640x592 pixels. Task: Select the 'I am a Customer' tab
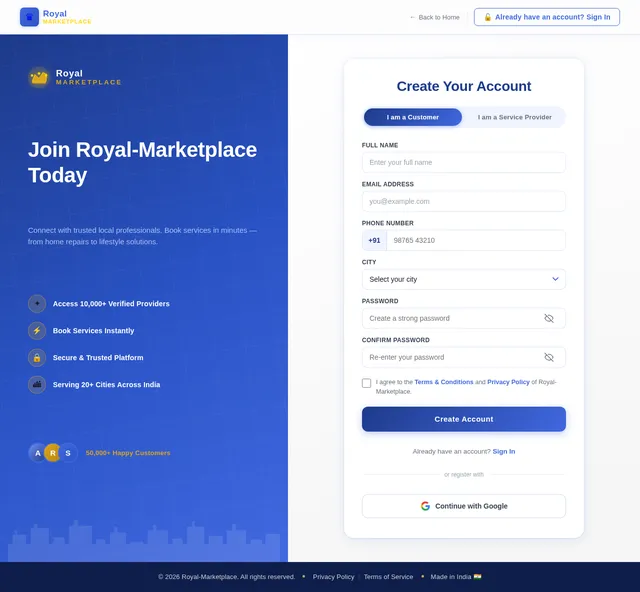(413, 117)
